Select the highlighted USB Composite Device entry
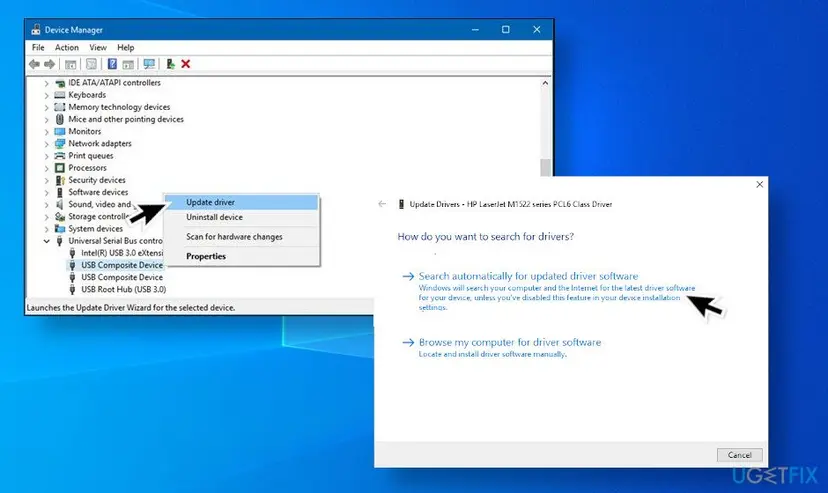The height and width of the screenshot is (493, 828). (121, 265)
